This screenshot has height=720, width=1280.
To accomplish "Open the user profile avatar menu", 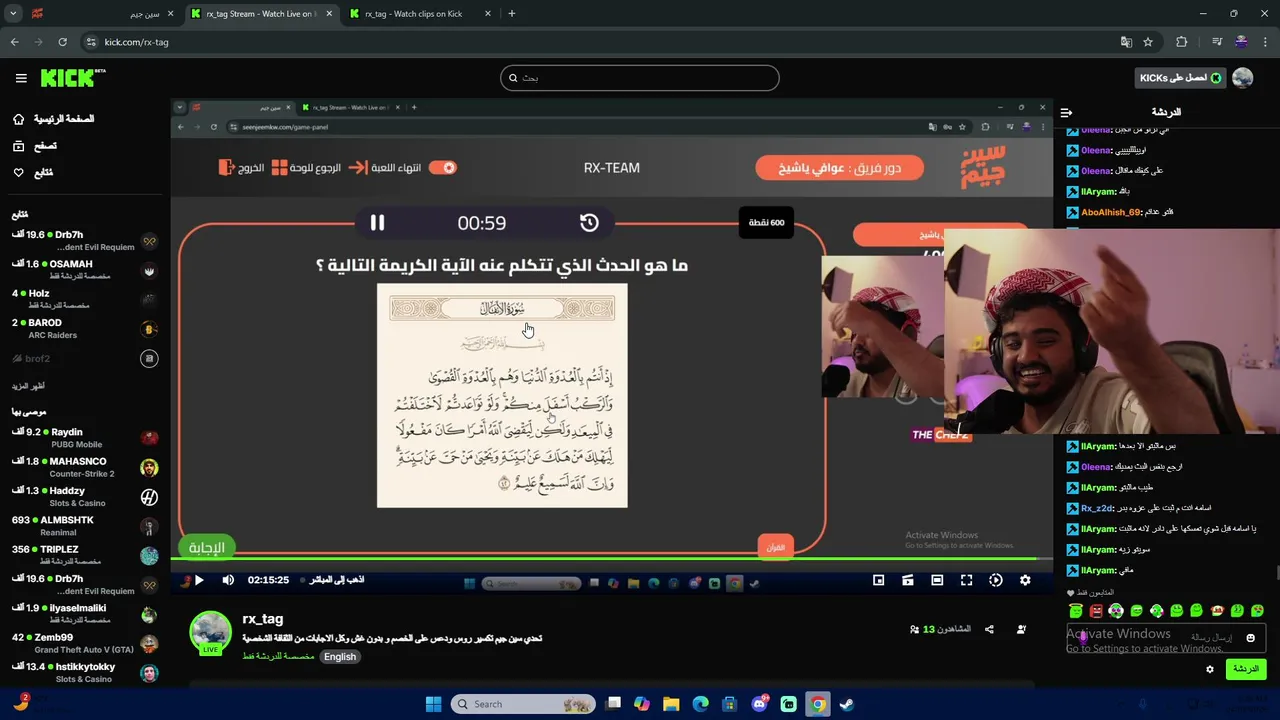I will 1243,78.
